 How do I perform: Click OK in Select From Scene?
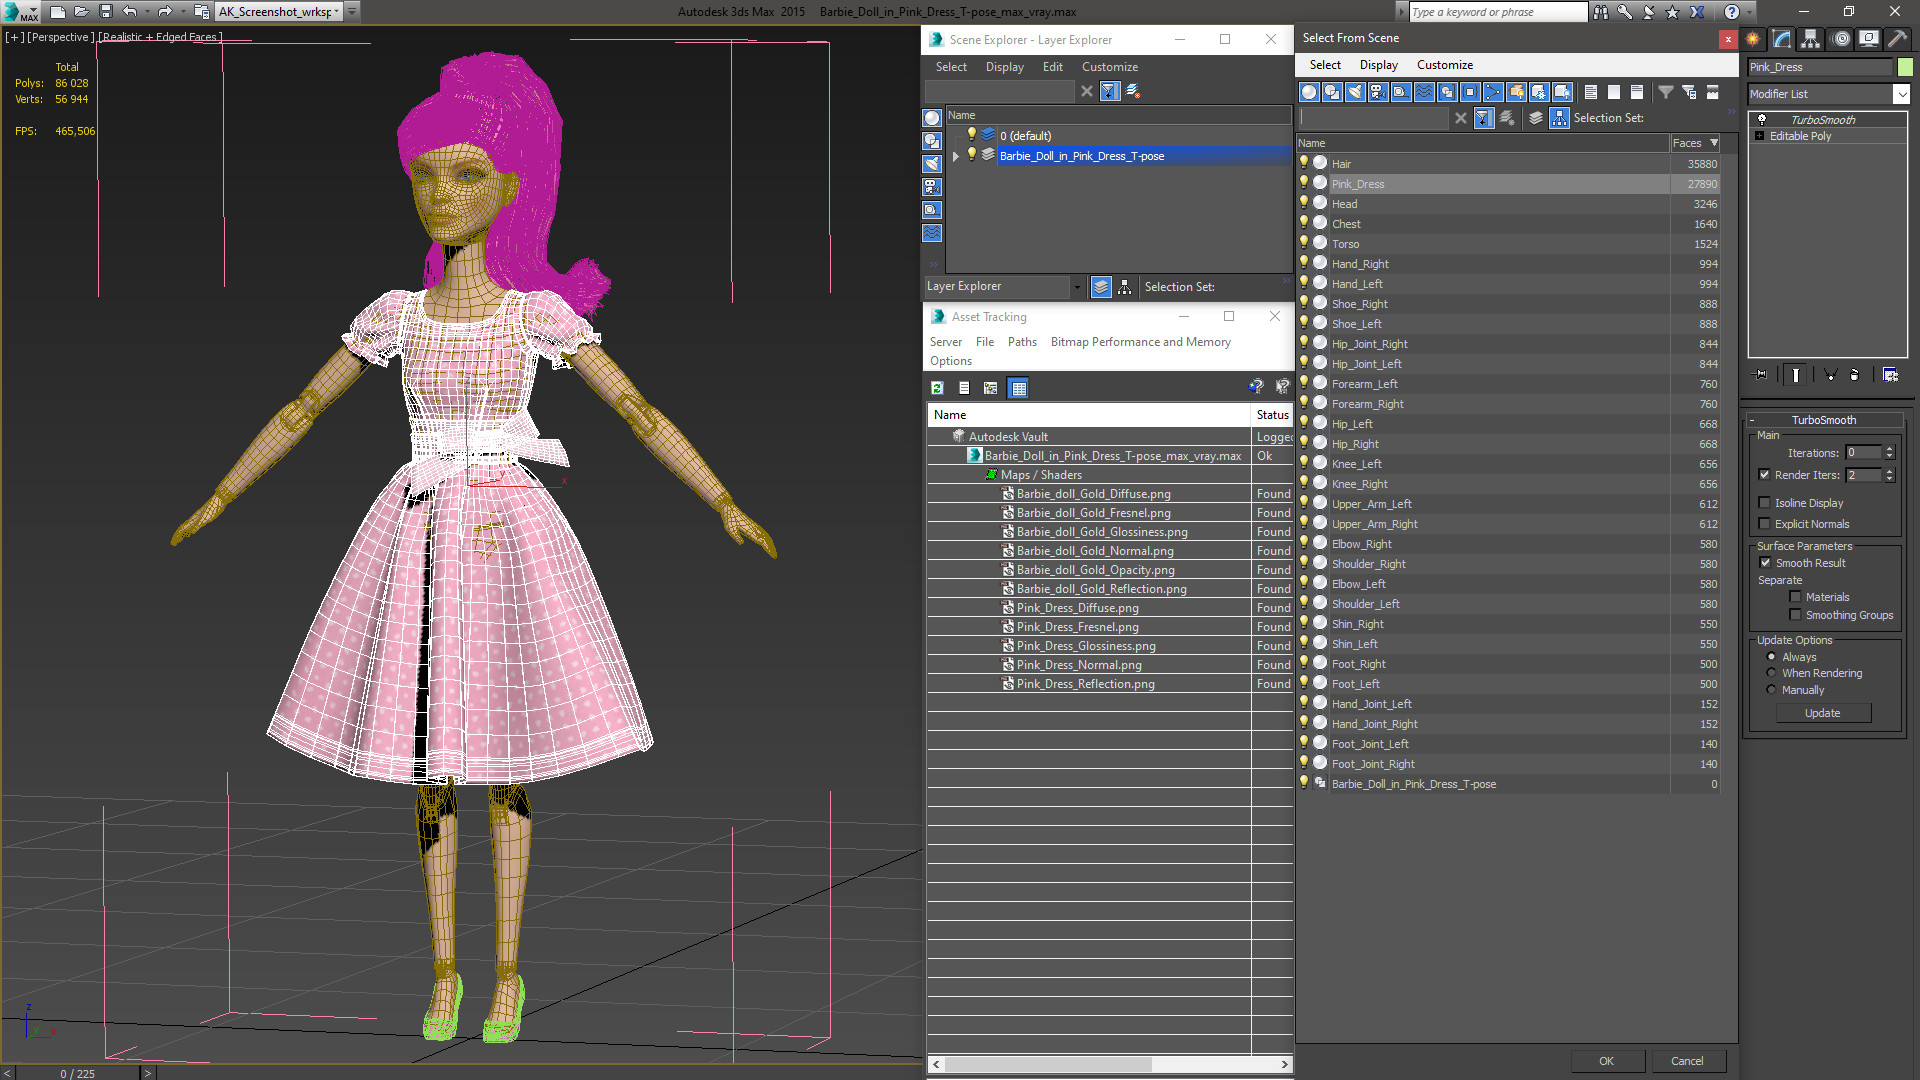(1606, 1061)
